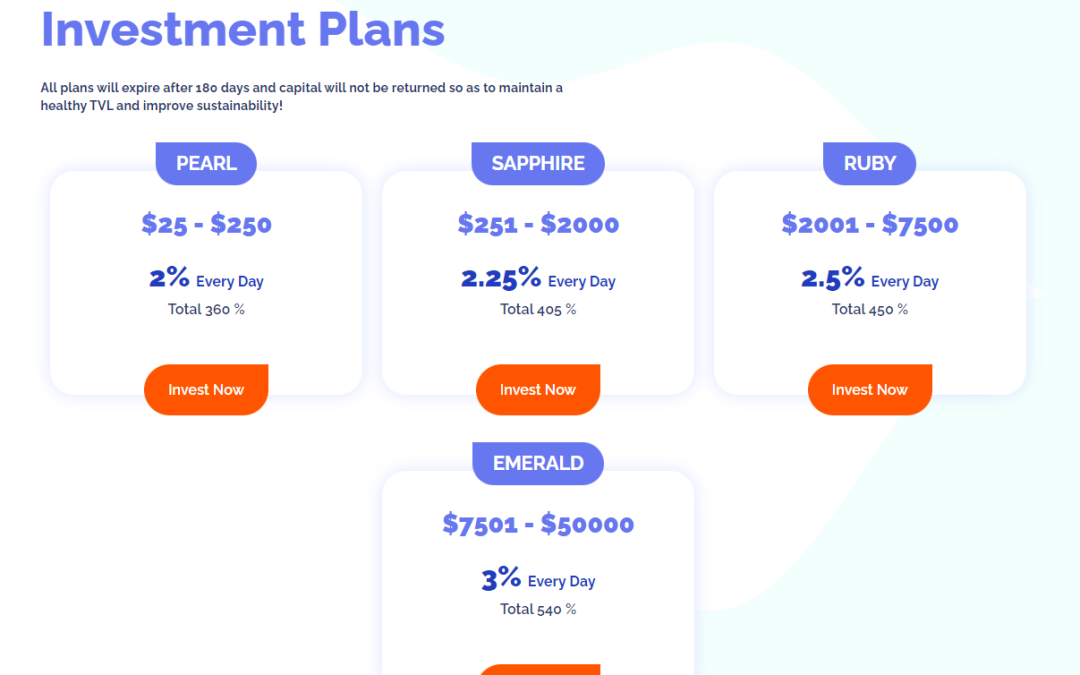This screenshot has width=1080, height=675.
Task: Select the SAPPHIRE plan badge
Action: (538, 163)
